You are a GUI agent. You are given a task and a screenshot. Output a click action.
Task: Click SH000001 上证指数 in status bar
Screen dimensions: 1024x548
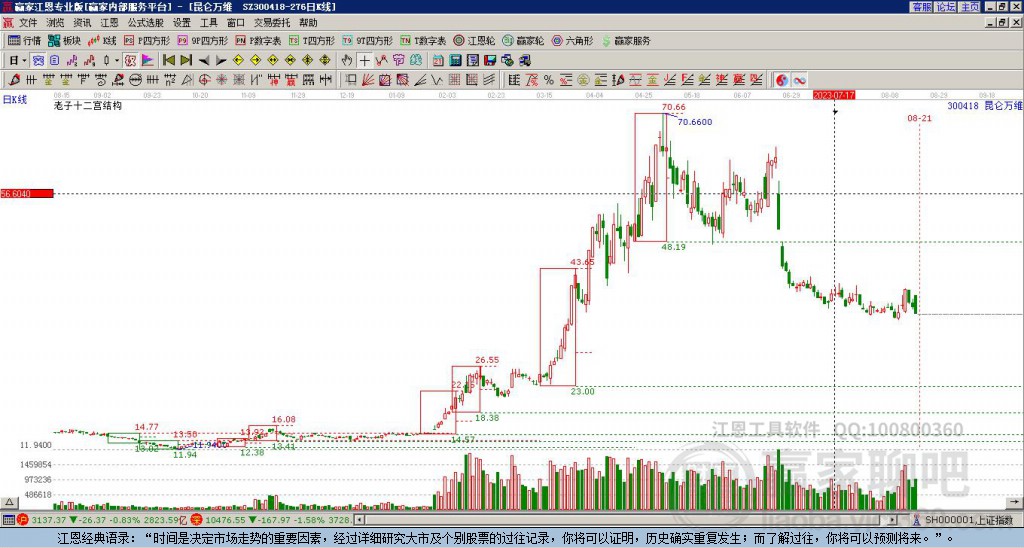[x=968, y=520]
